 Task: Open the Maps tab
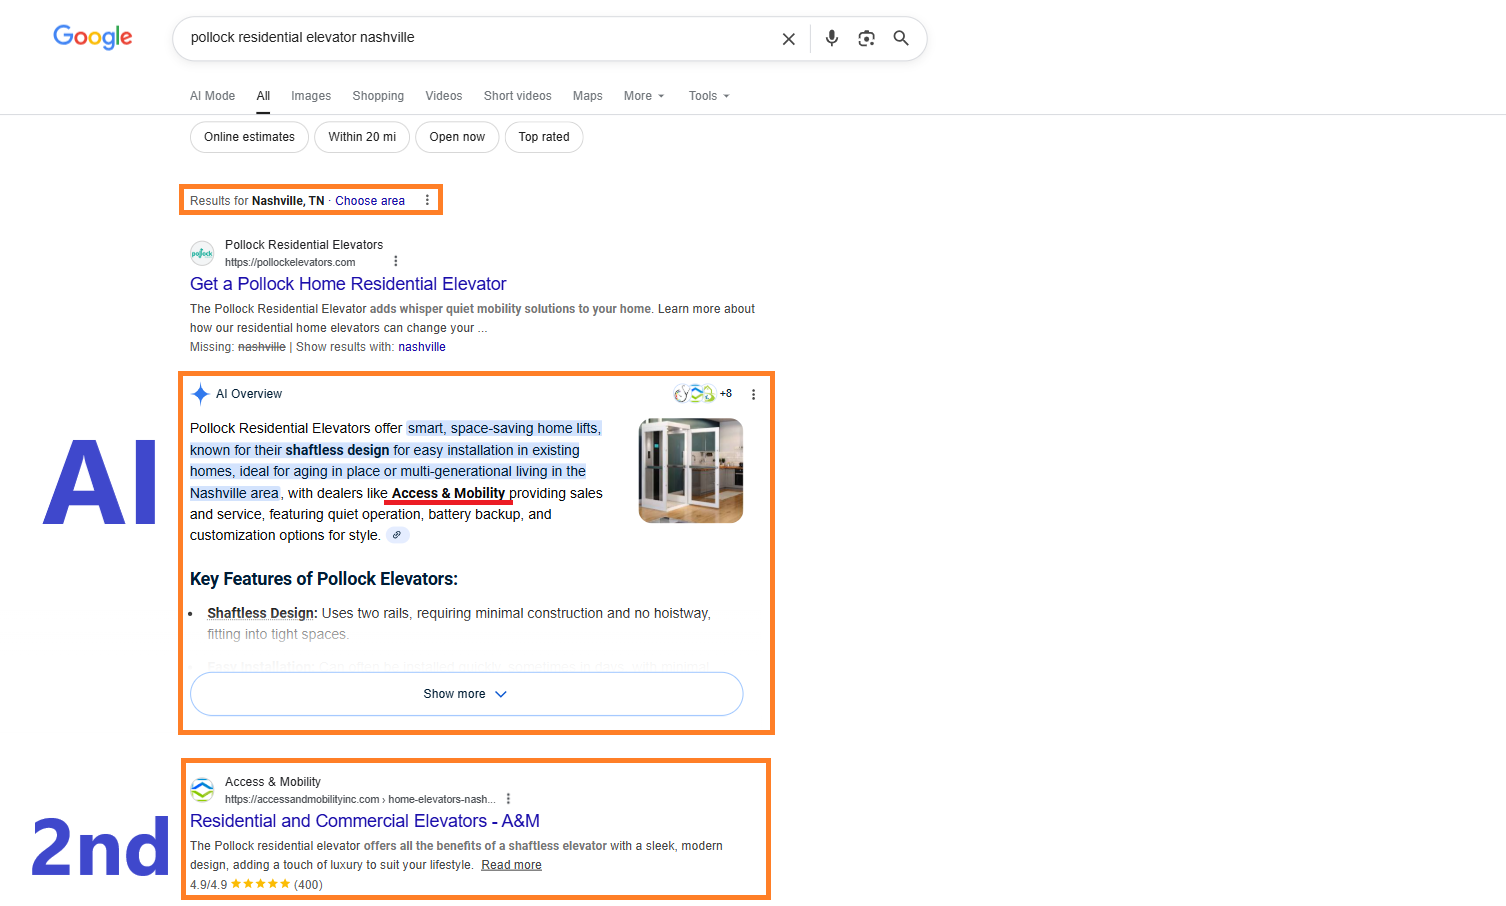tap(587, 96)
